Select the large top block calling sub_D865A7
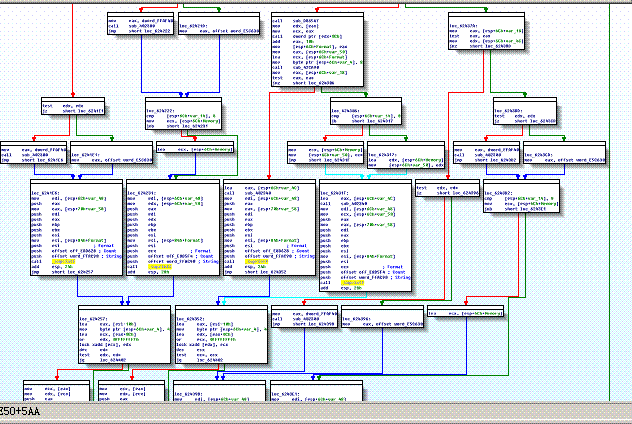This screenshot has width=632, height=424. (317, 49)
